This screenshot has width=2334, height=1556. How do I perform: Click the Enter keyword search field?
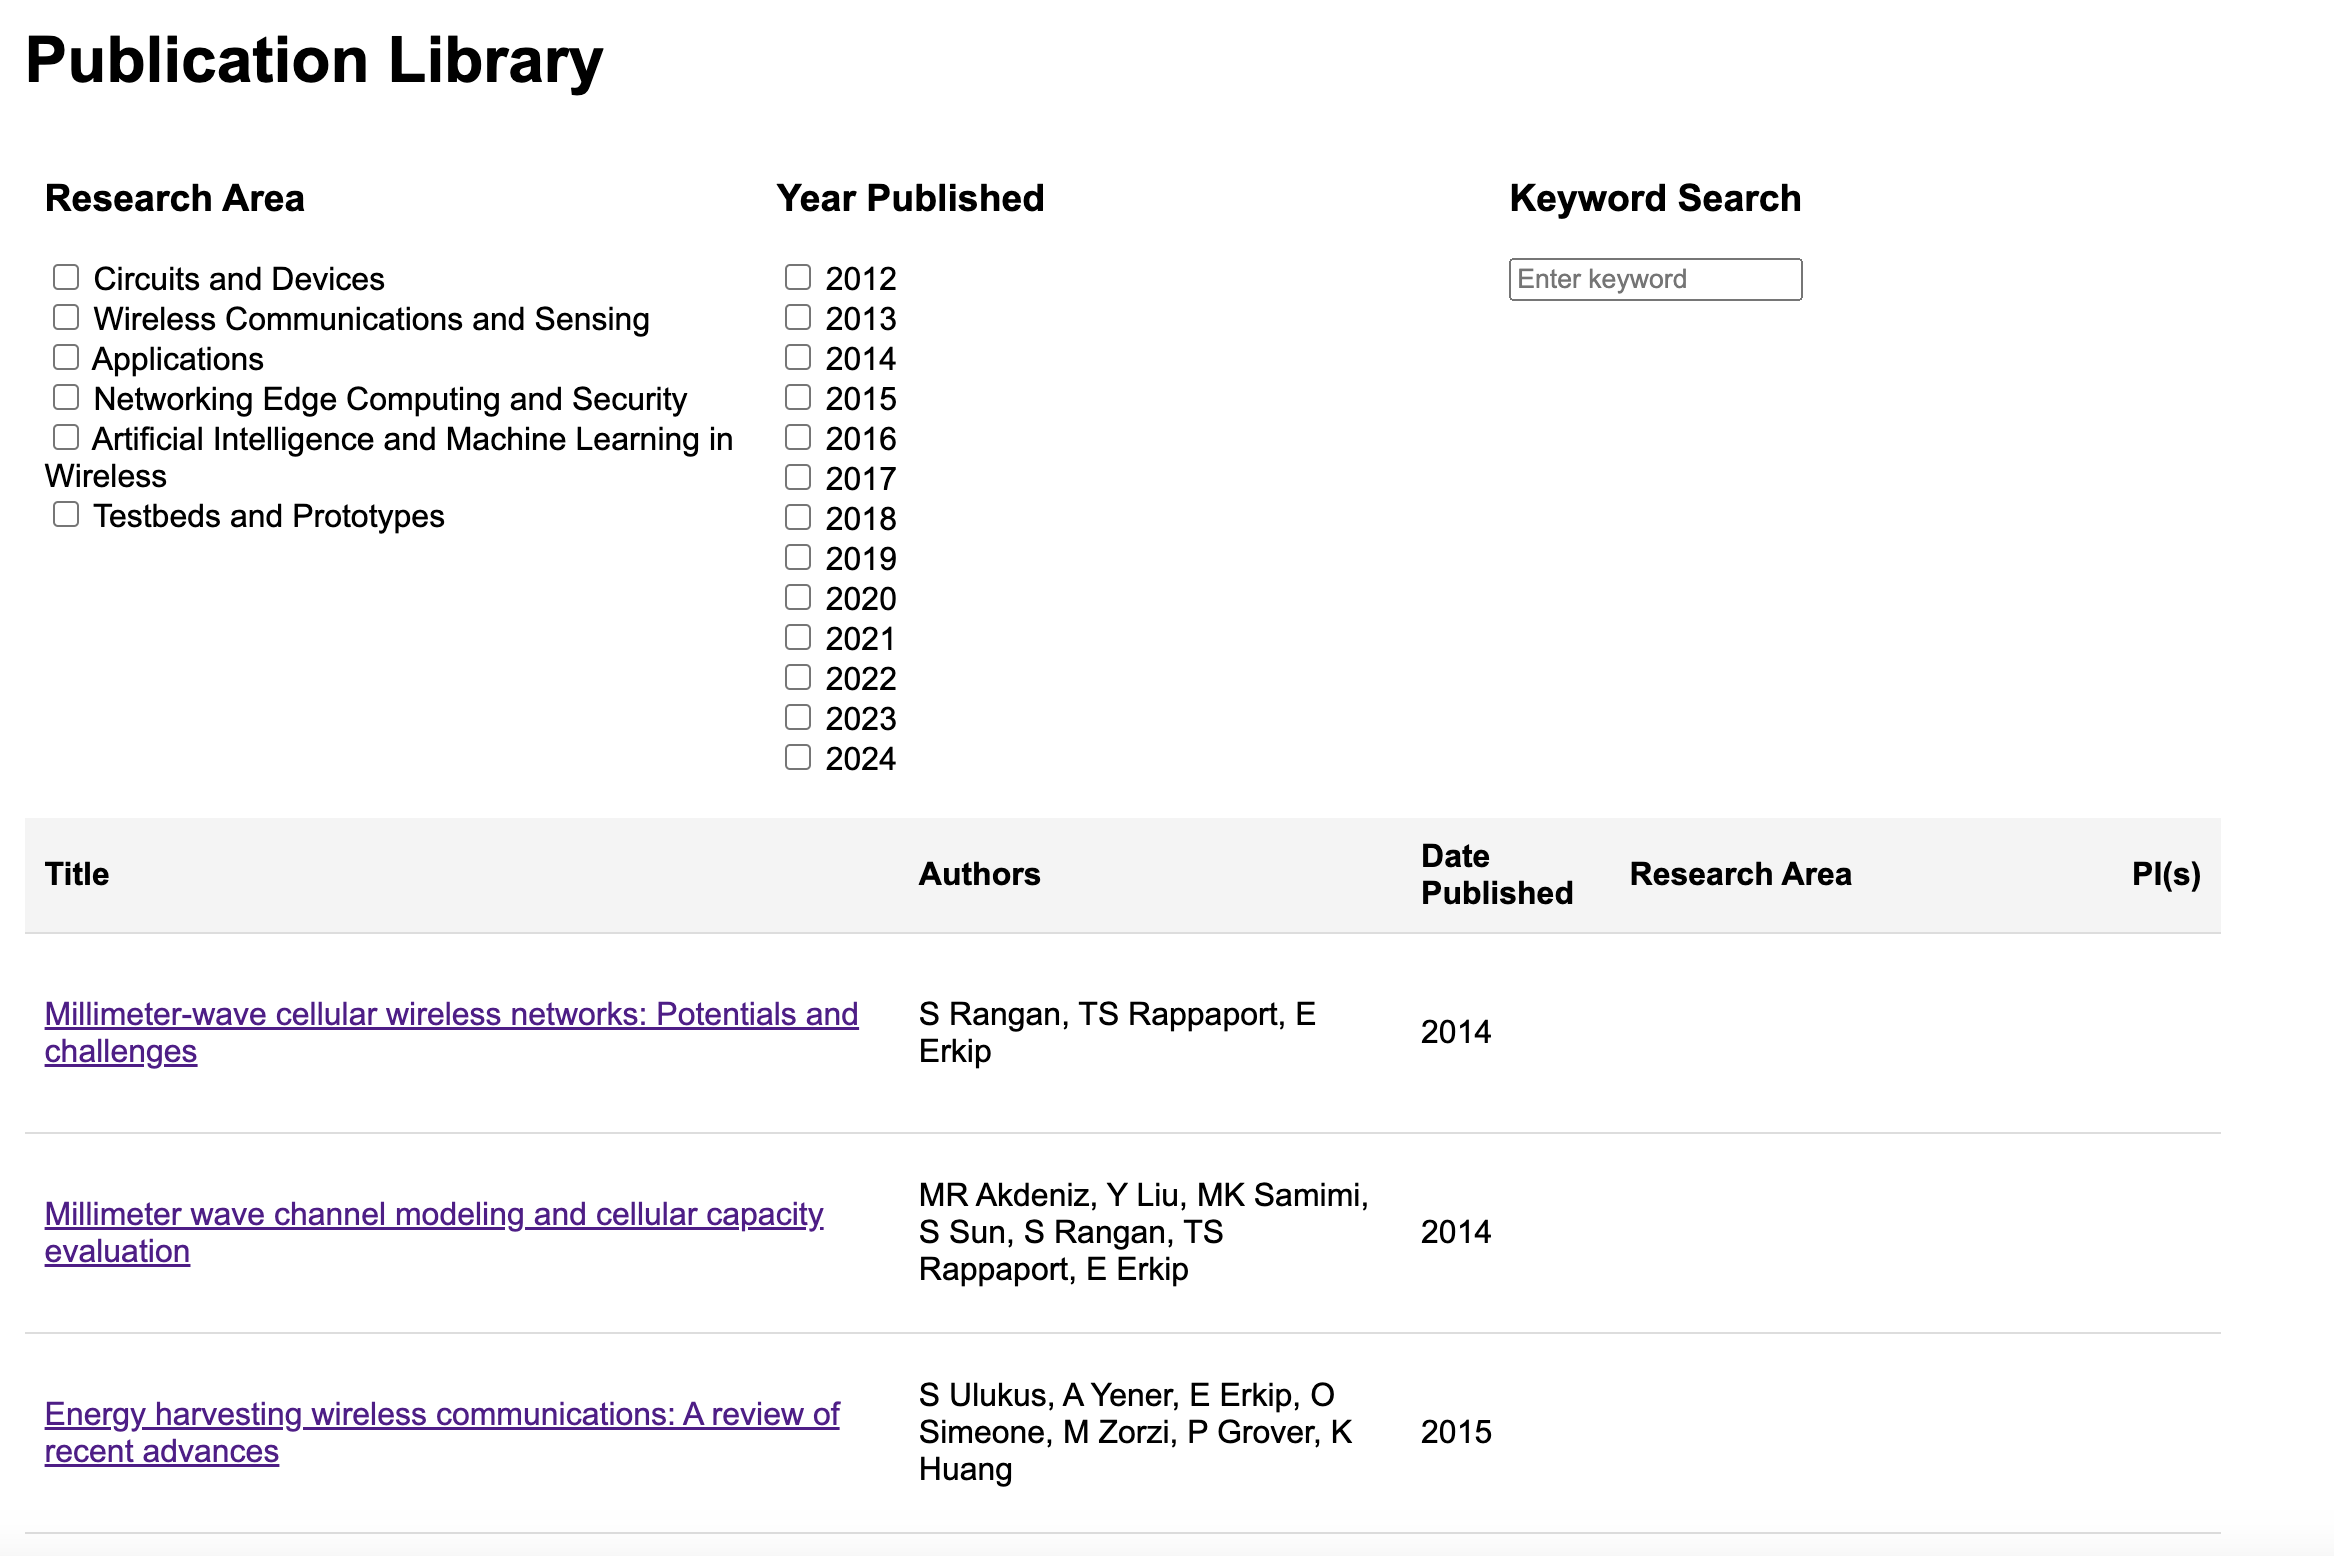coord(1655,279)
